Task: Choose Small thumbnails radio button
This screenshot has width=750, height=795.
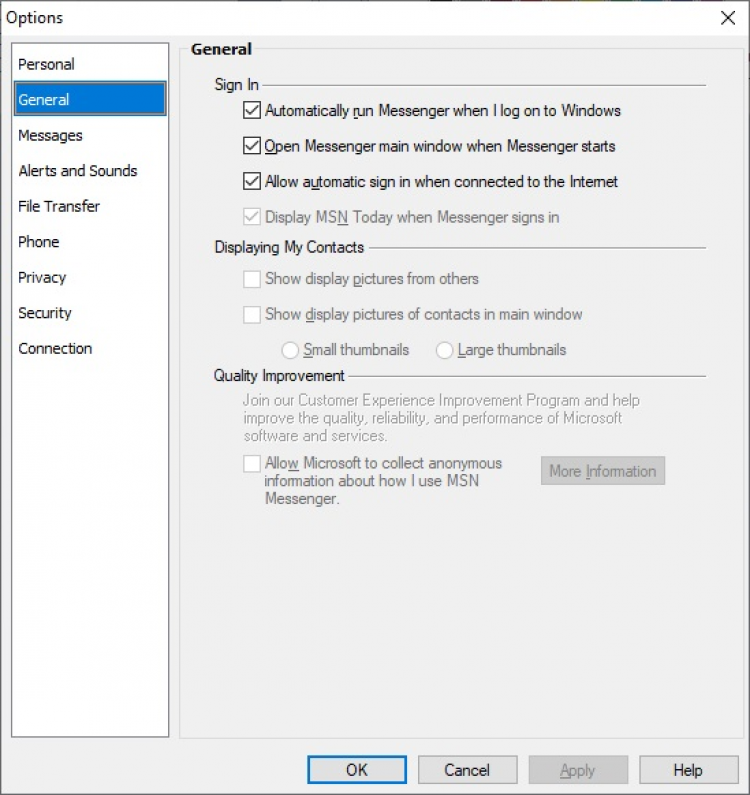Action: click(290, 350)
